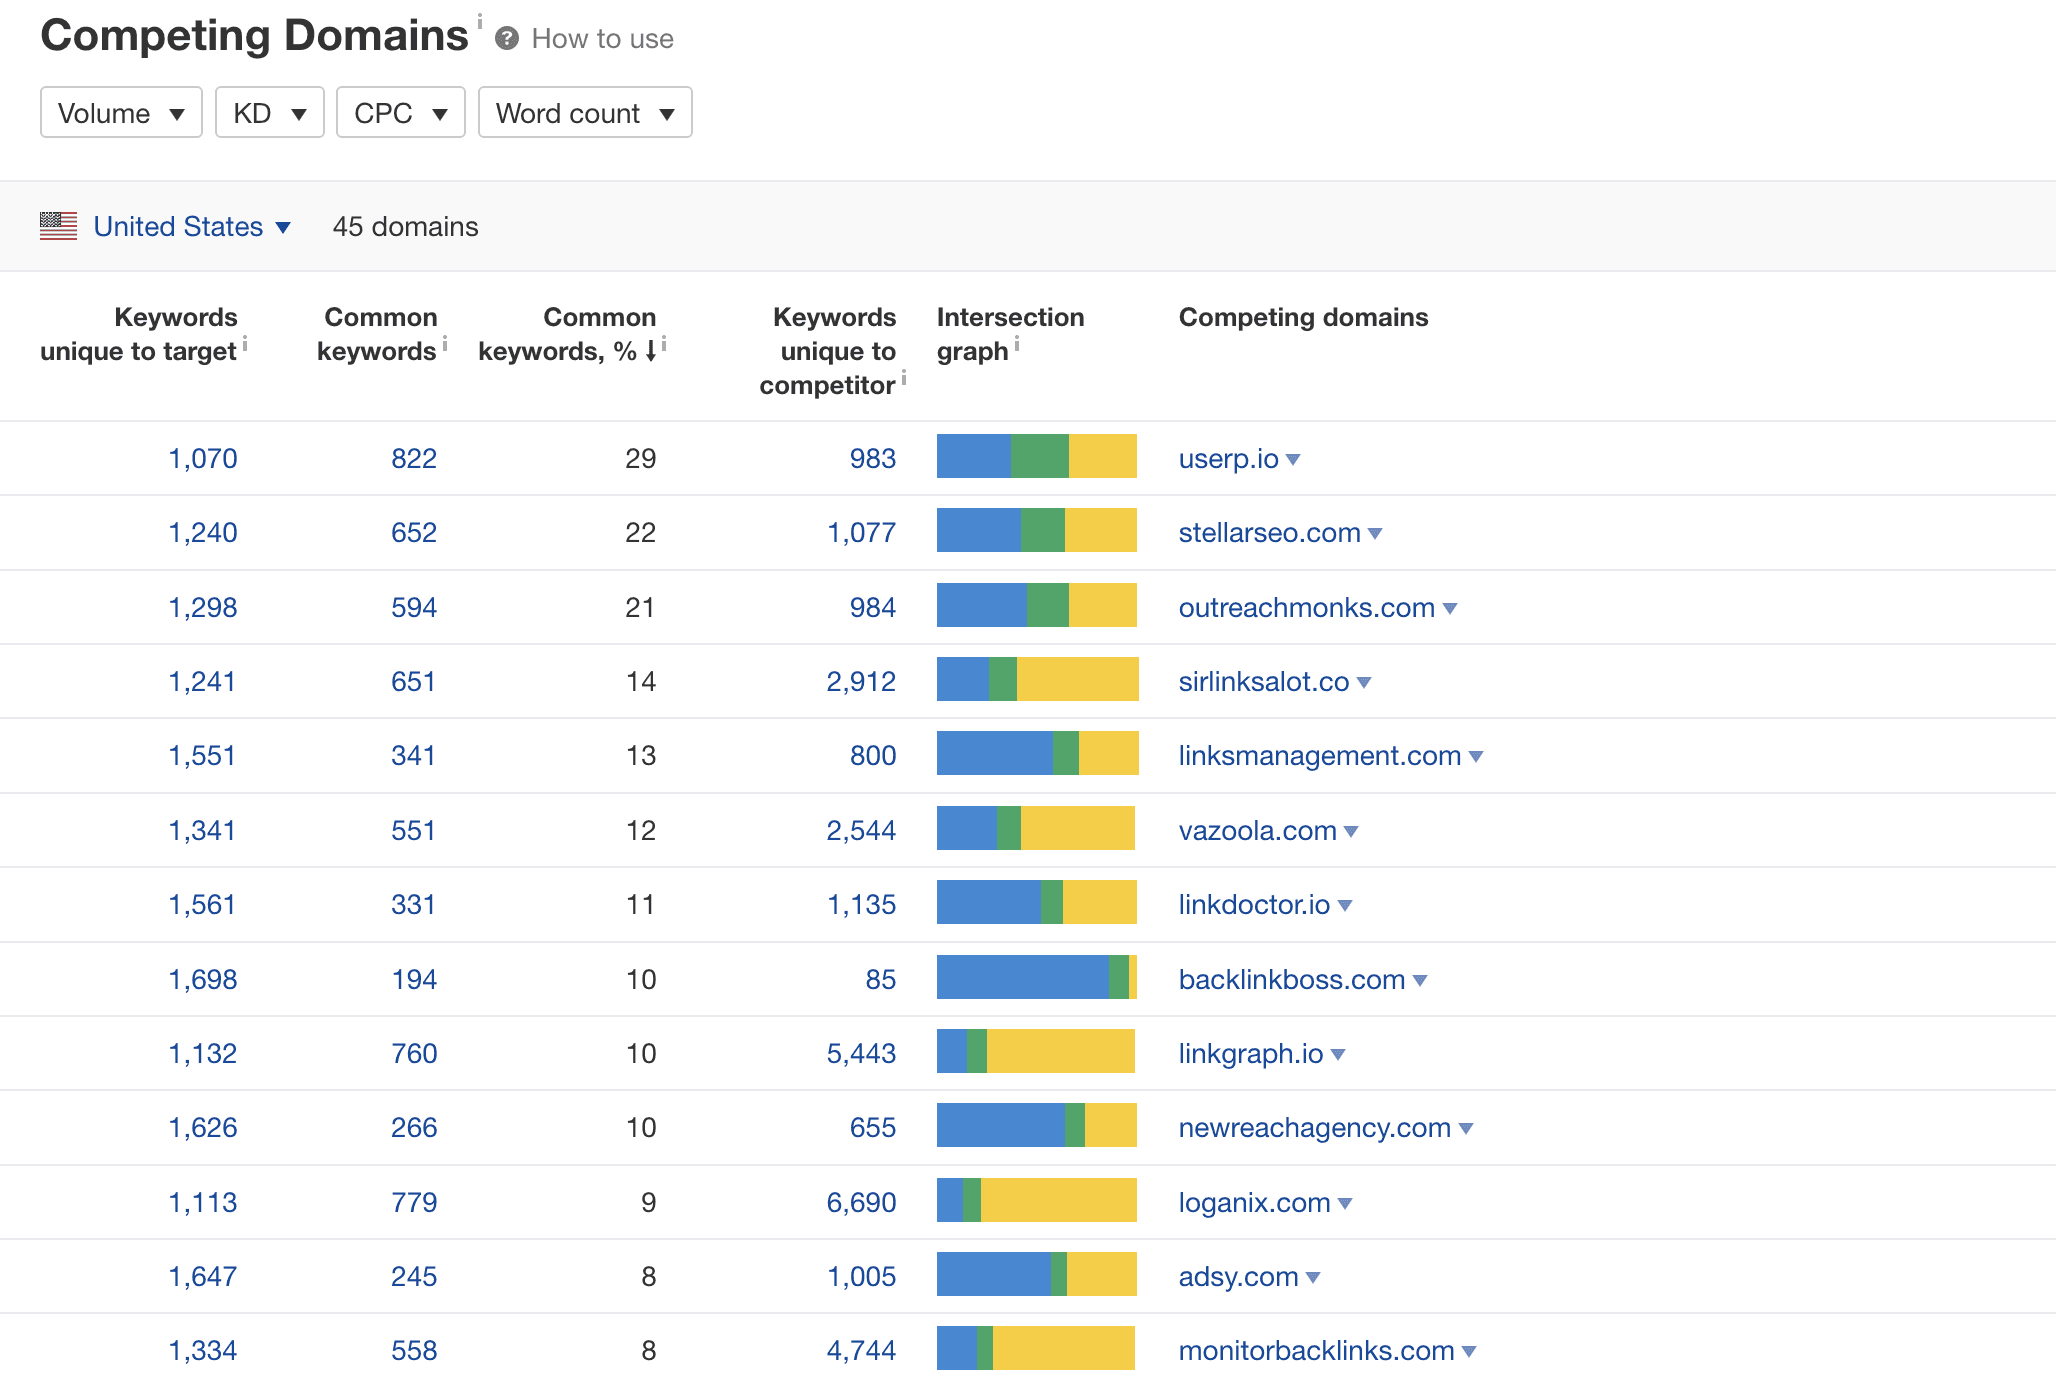
Task: Expand dropdown arrow next to adsy.com
Action: click(1313, 1278)
